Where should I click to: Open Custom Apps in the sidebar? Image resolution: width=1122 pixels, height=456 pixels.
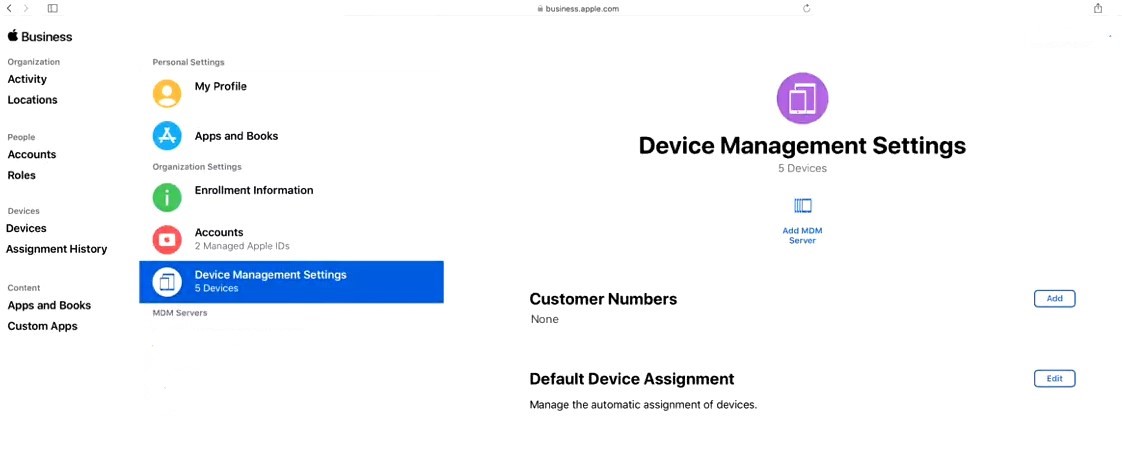(42, 326)
